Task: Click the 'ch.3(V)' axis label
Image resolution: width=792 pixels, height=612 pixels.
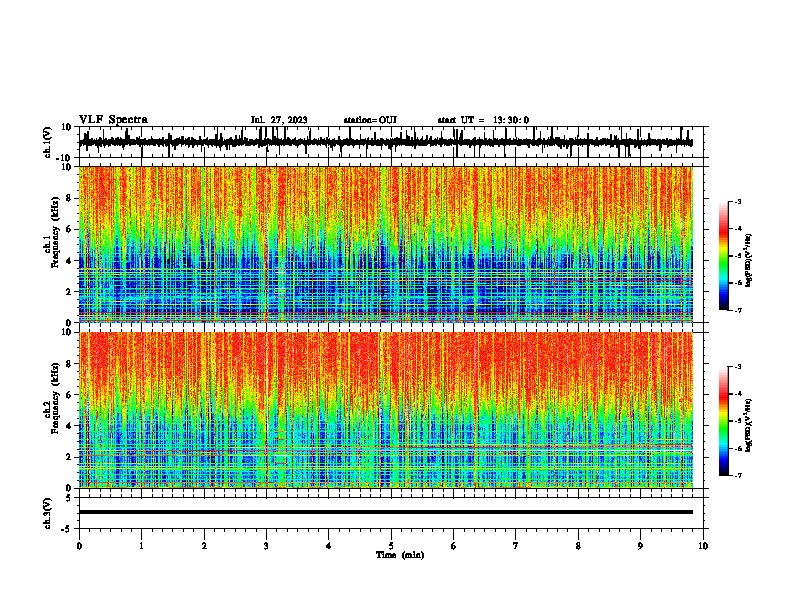Action: (48, 513)
